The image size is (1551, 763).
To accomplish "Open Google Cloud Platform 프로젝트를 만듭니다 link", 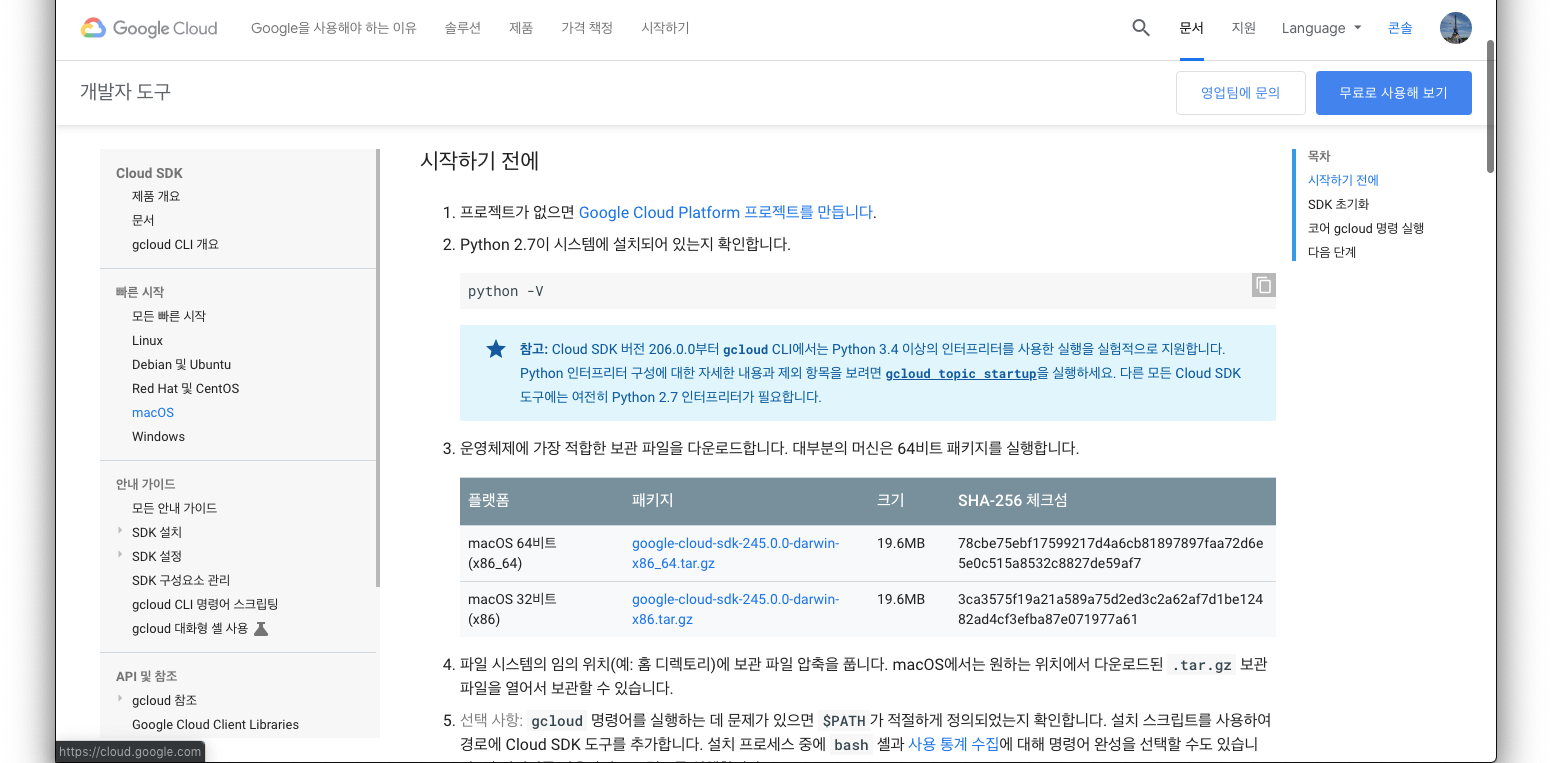I will point(726,212).
